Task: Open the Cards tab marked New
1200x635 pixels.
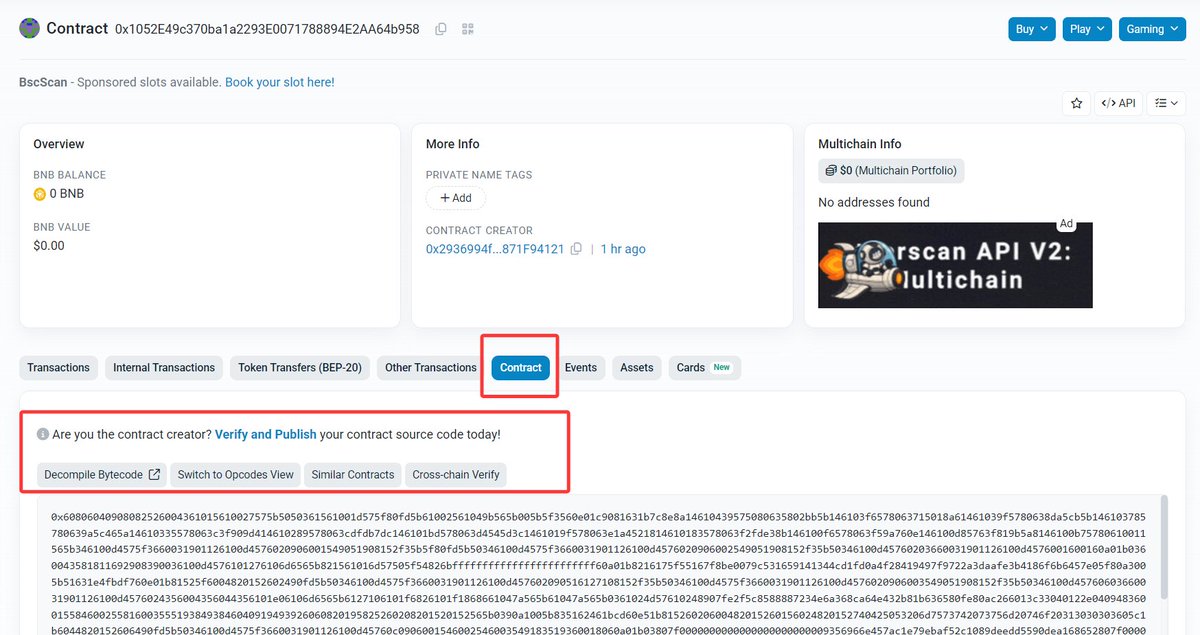Action: (x=704, y=368)
